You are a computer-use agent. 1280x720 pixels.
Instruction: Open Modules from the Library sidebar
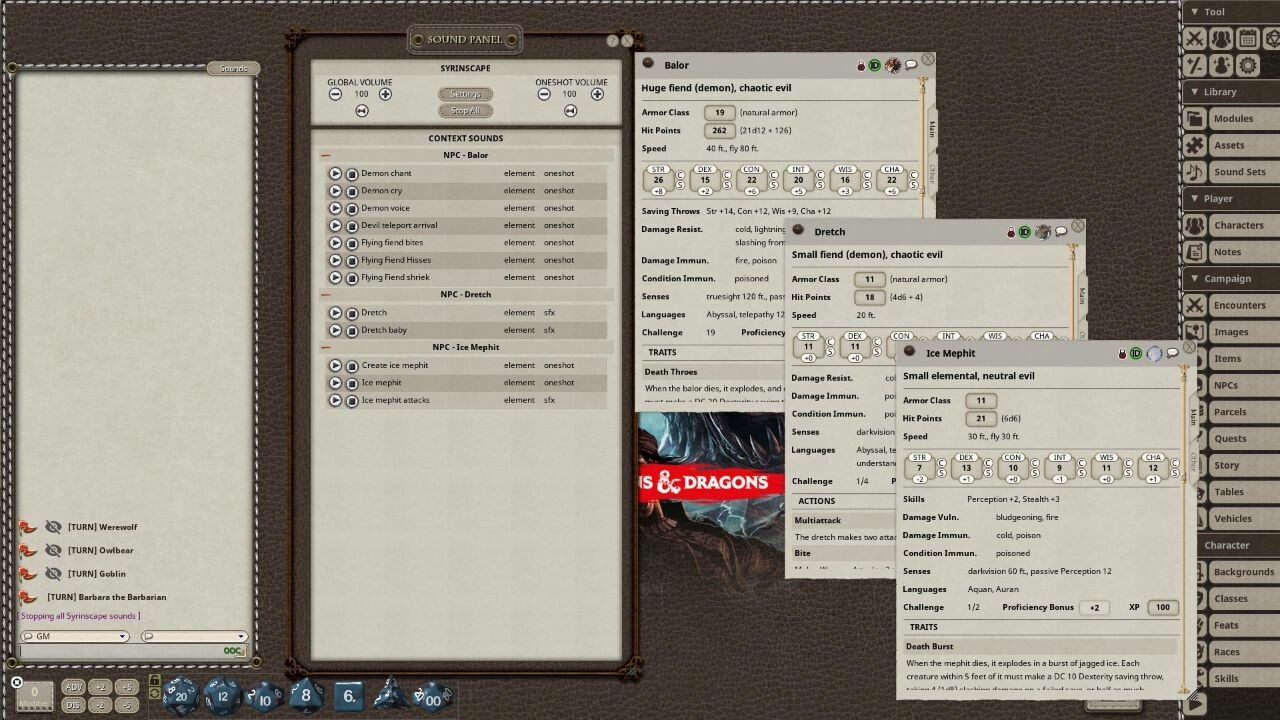click(x=1239, y=118)
